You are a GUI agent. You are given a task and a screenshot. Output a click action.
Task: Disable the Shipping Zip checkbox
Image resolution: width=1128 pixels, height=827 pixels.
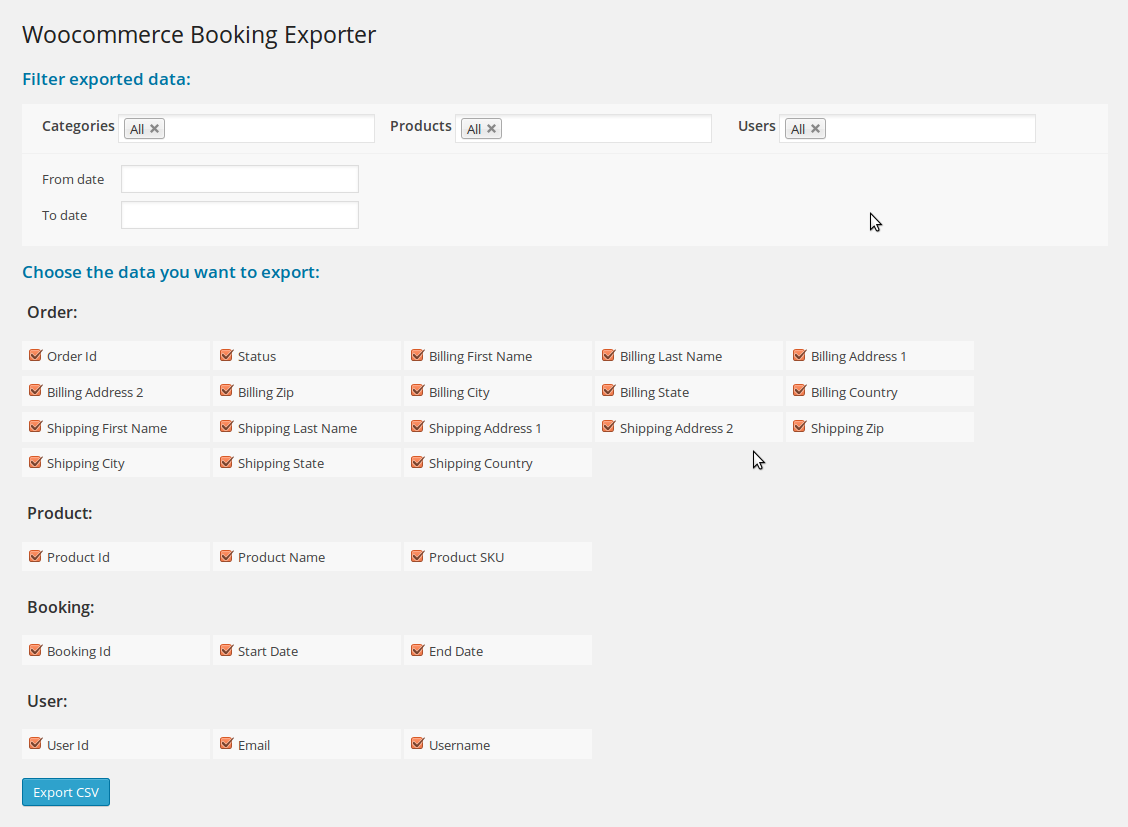click(x=799, y=427)
